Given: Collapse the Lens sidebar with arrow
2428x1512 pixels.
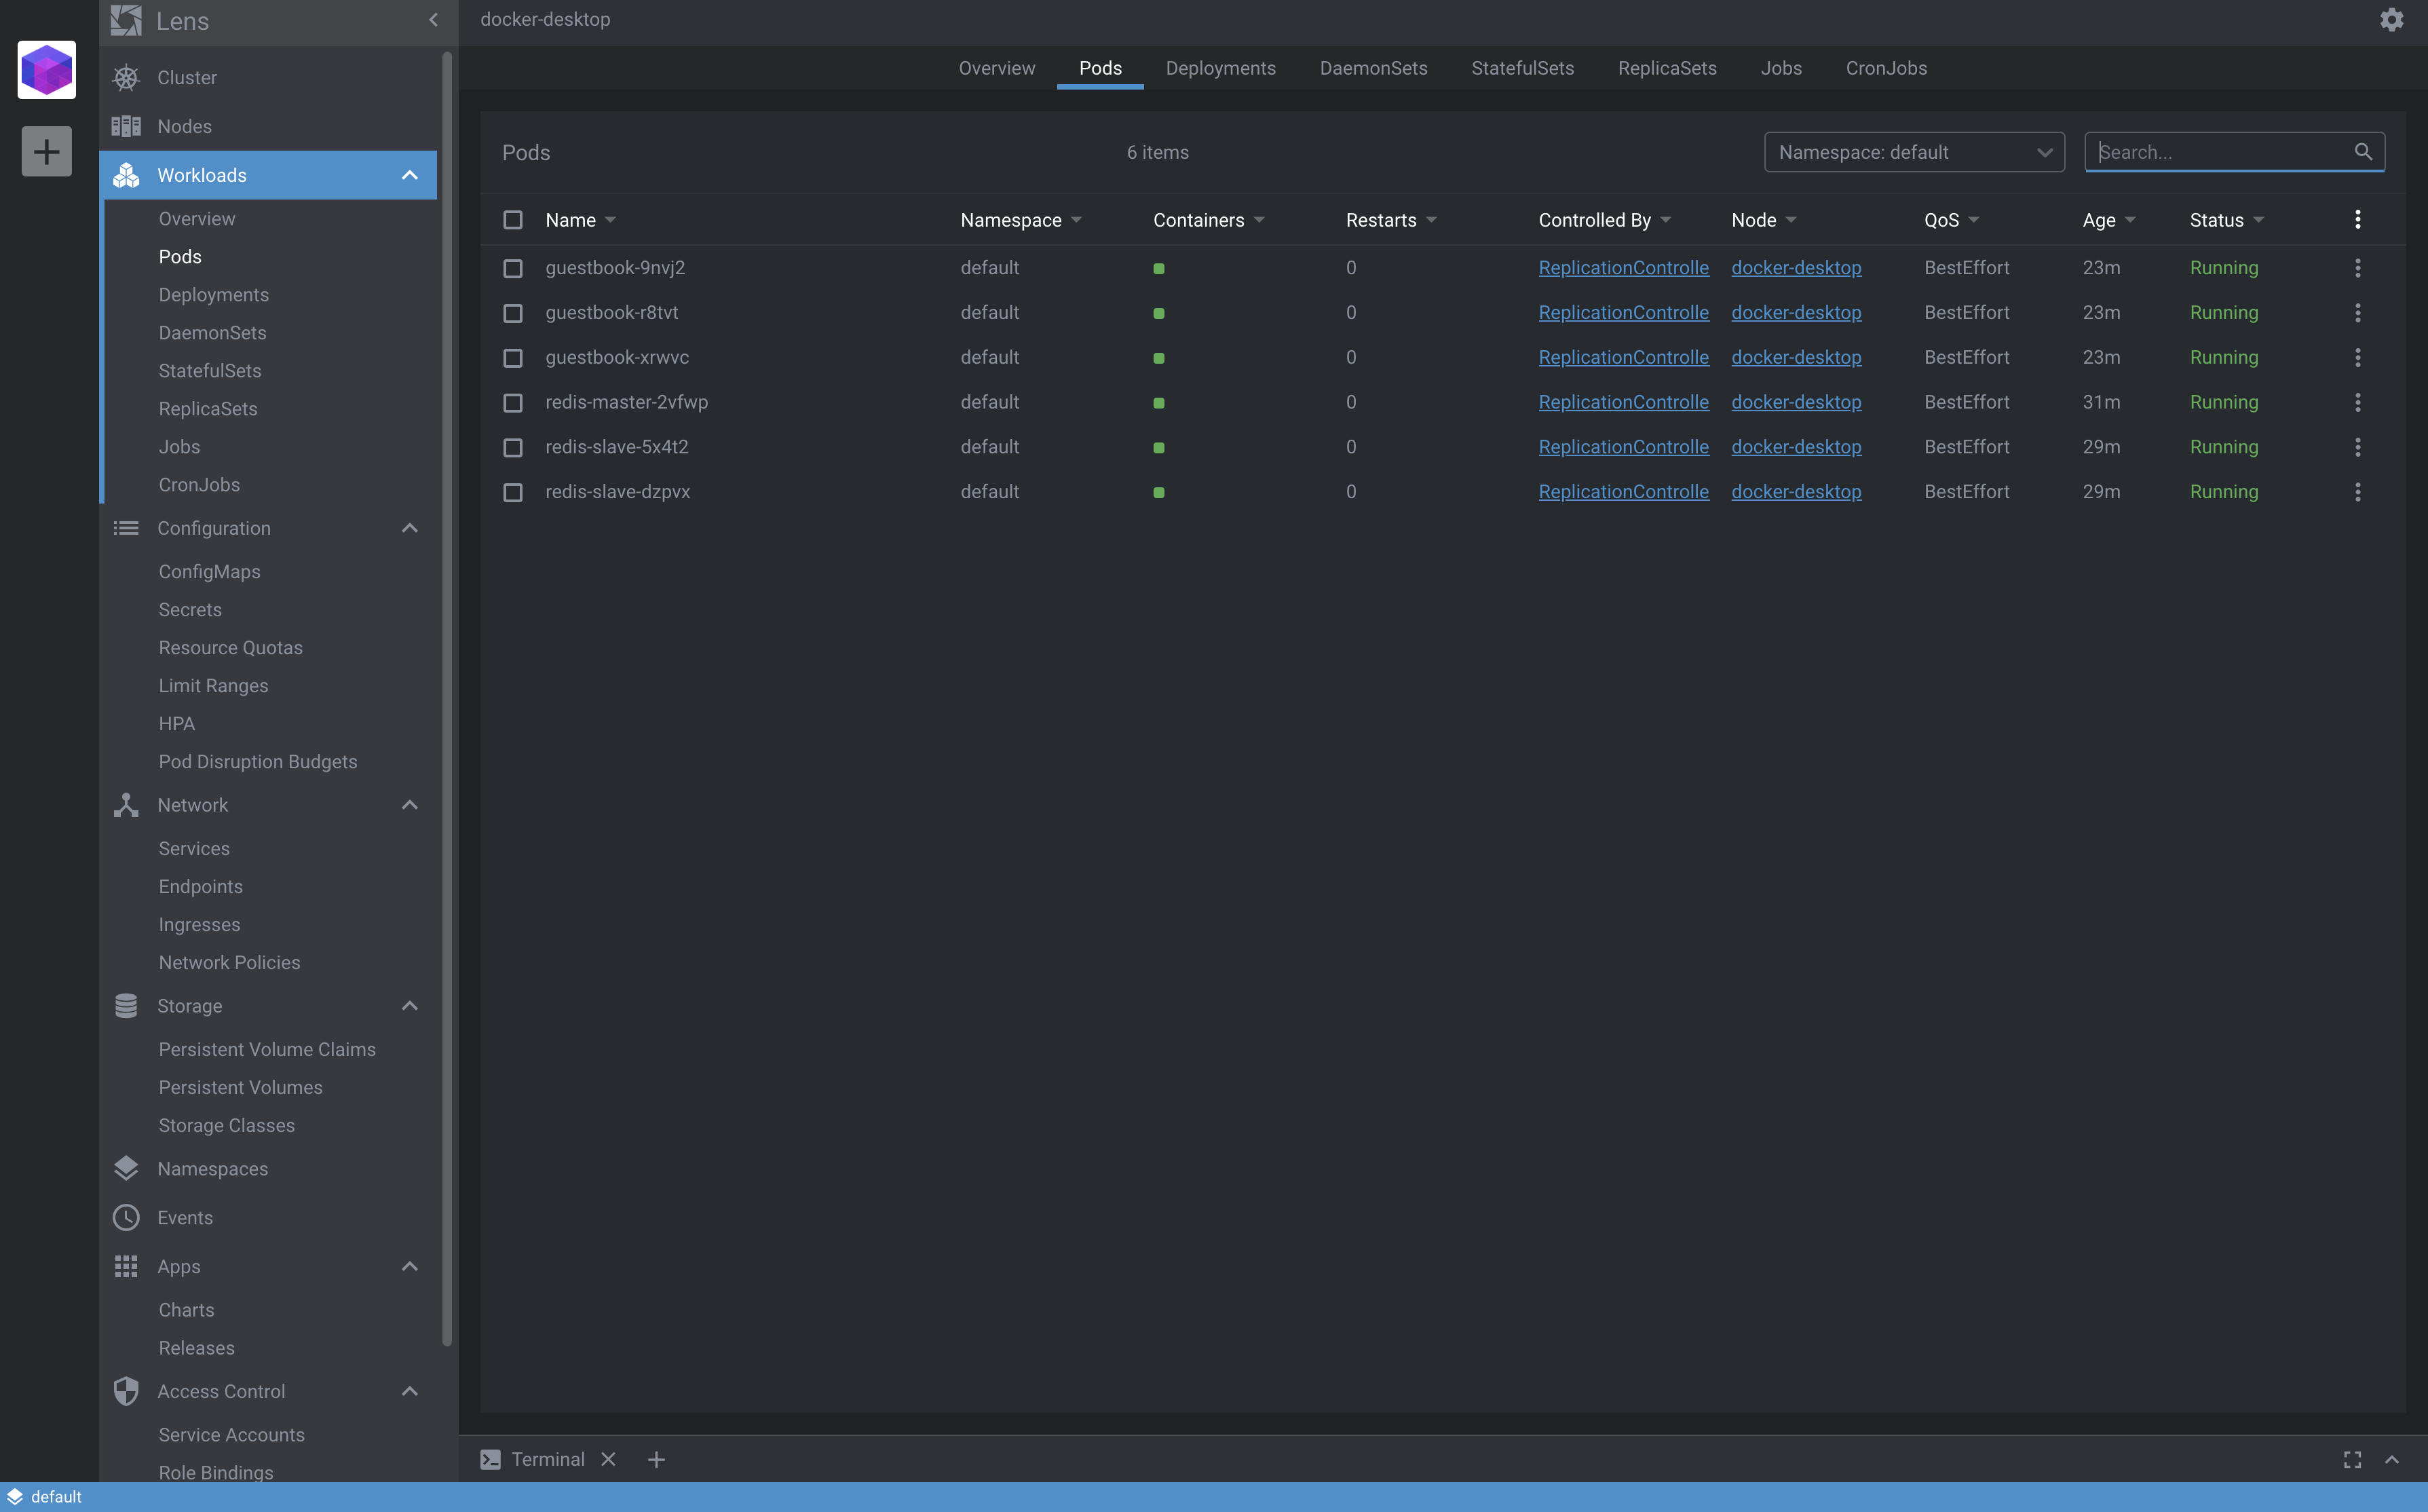Looking at the screenshot, I should pyautogui.click(x=433, y=20).
